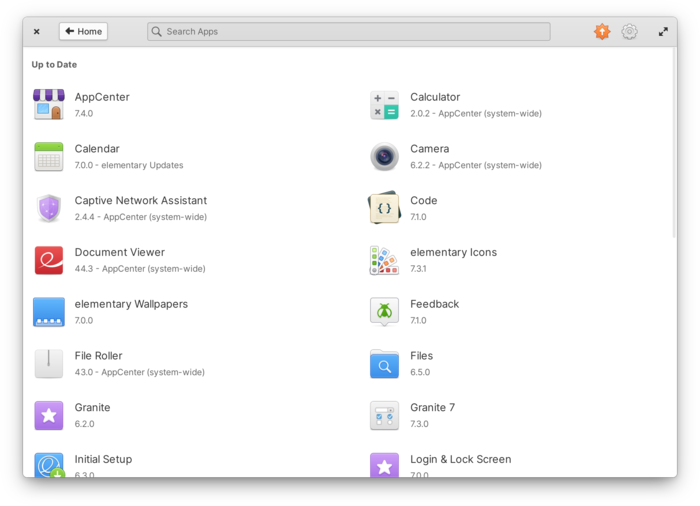This screenshot has height=506, width=700.
Task: Click the elementary Wallpapers blue icon
Action: pyautogui.click(x=49, y=312)
